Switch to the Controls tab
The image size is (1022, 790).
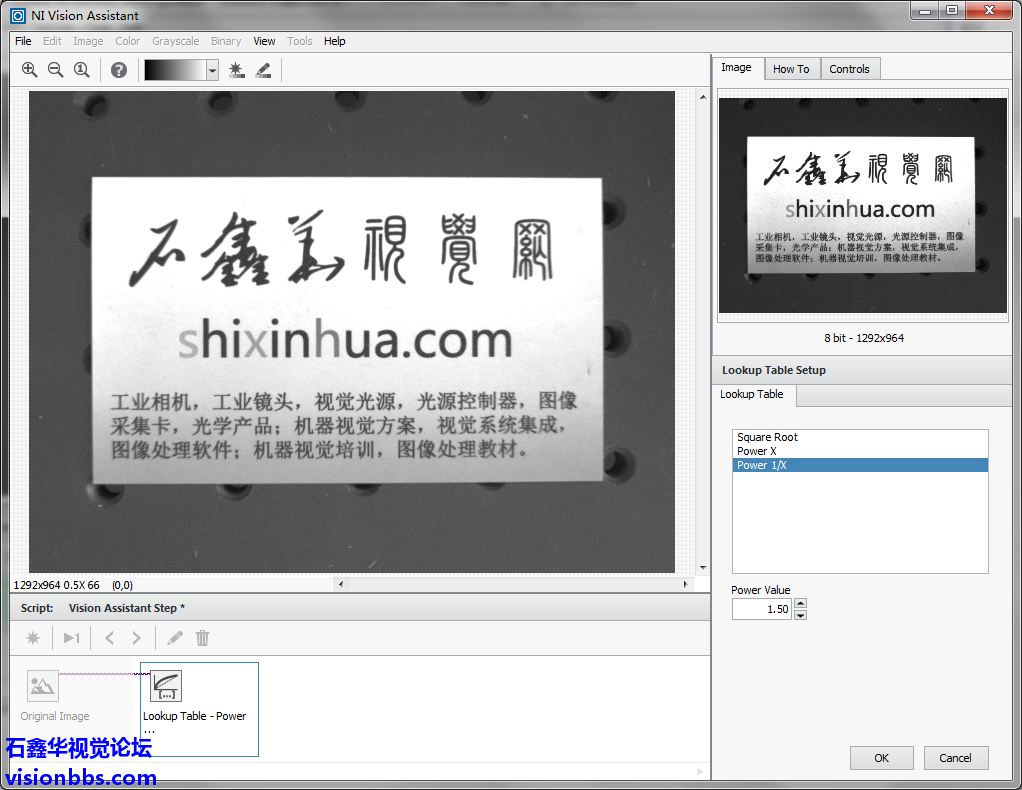[x=849, y=69]
